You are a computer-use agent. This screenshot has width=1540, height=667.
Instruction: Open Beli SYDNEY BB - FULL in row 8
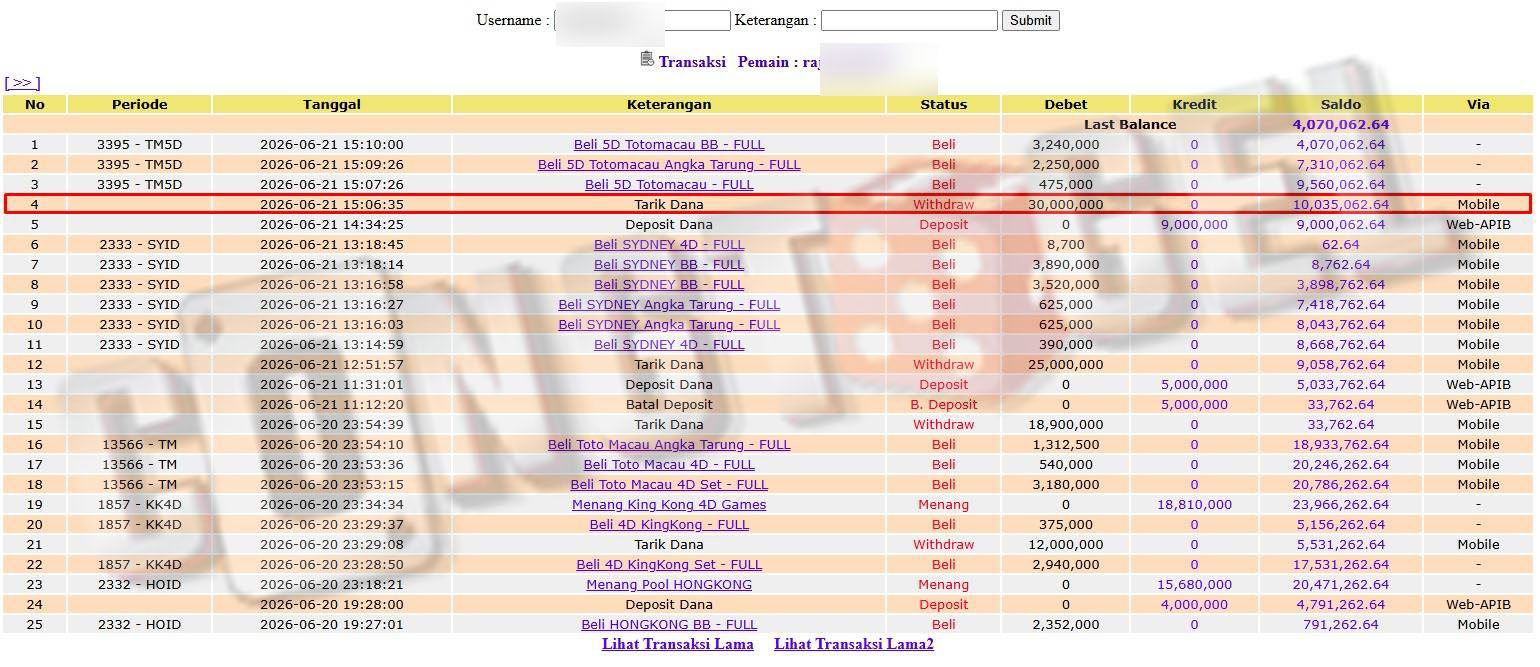click(x=669, y=284)
